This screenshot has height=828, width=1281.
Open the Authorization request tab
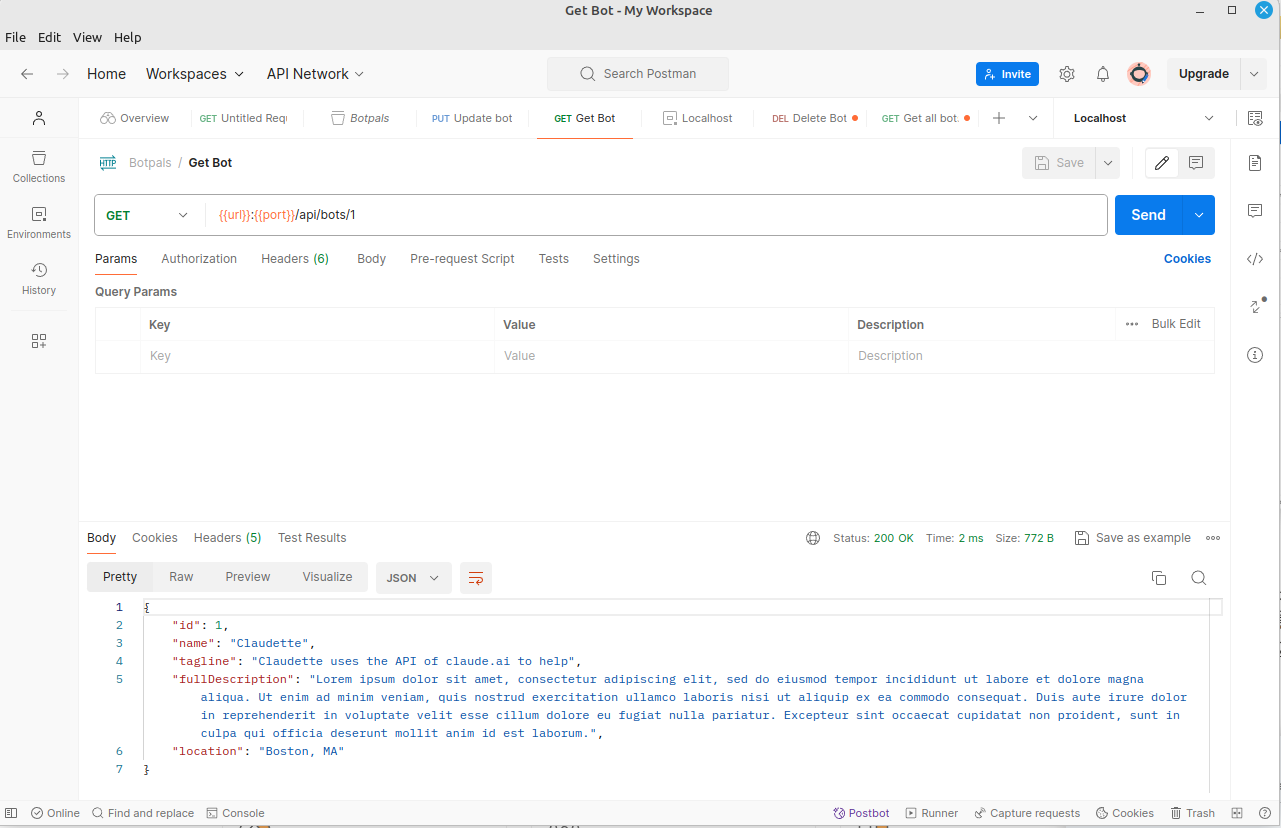199,259
